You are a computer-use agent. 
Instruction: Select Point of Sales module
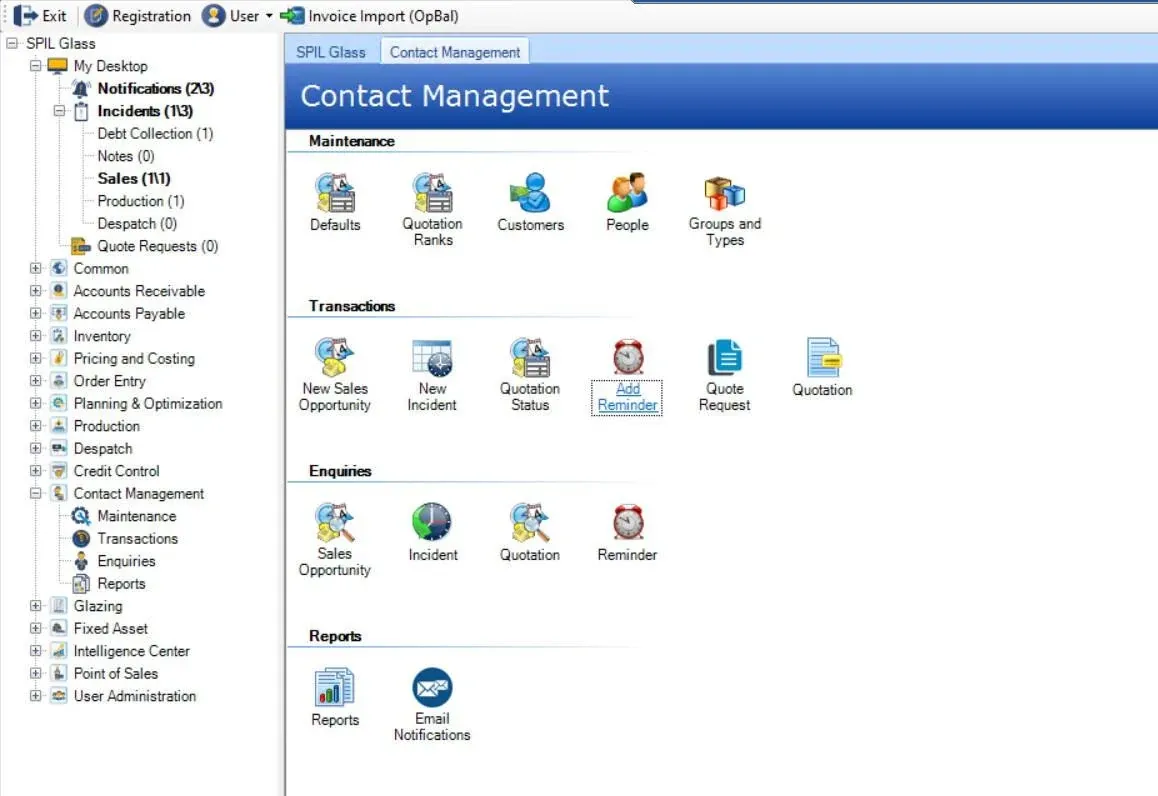[115, 673]
